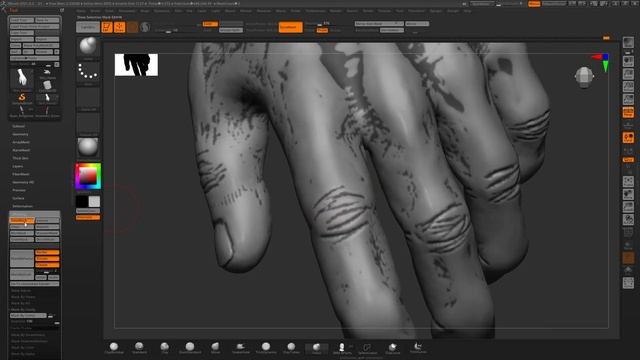The image size is (640, 360).
Task: Select the SelectLasso brush
Action: pyautogui.click(x=367, y=348)
